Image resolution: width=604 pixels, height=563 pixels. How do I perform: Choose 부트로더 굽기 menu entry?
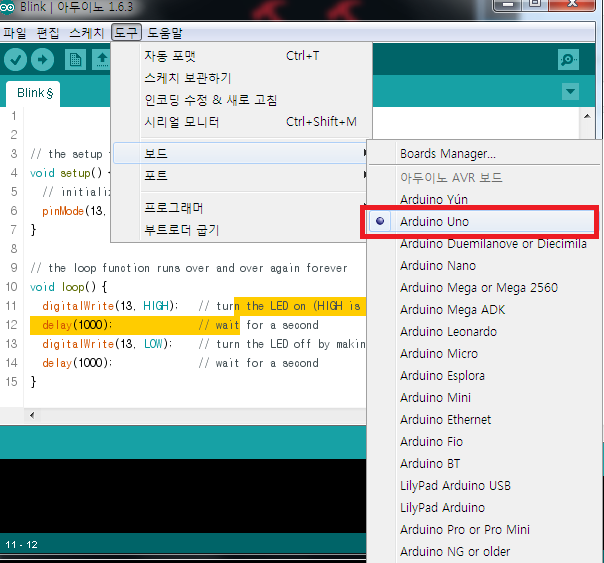coord(240,230)
